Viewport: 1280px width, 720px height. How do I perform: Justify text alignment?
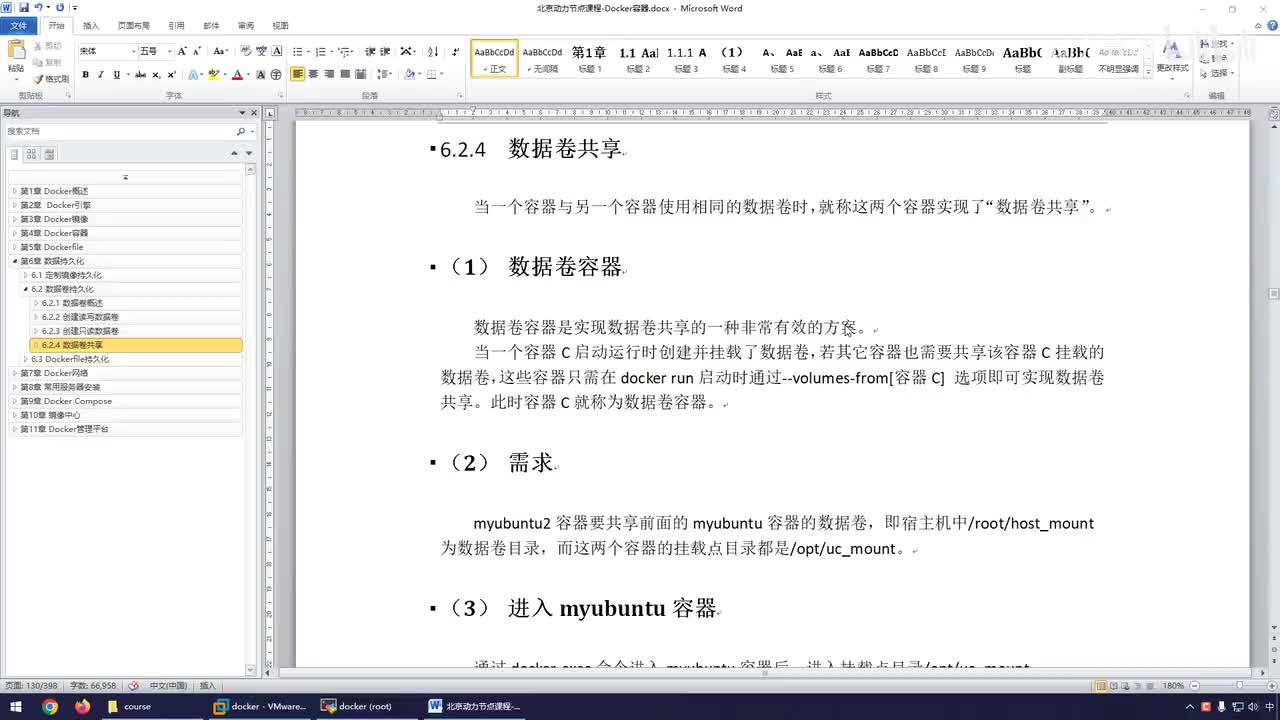click(x=345, y=75)
